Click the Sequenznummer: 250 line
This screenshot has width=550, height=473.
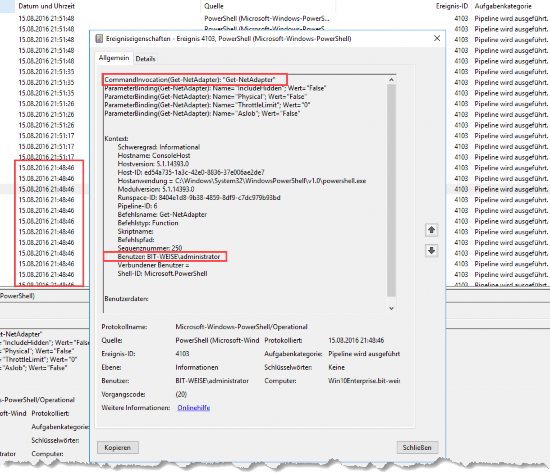click(150, 248)
